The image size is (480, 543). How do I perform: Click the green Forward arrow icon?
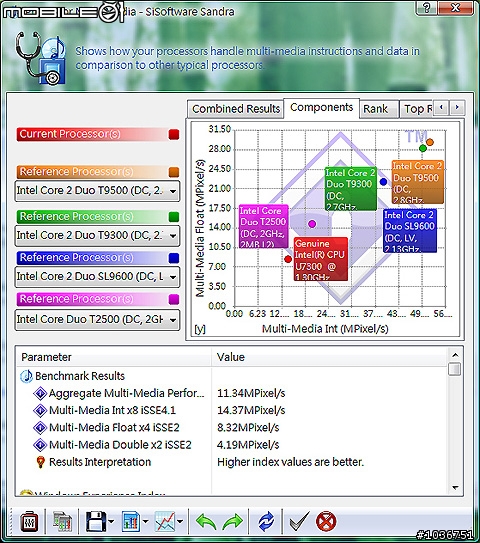[232, 522]
